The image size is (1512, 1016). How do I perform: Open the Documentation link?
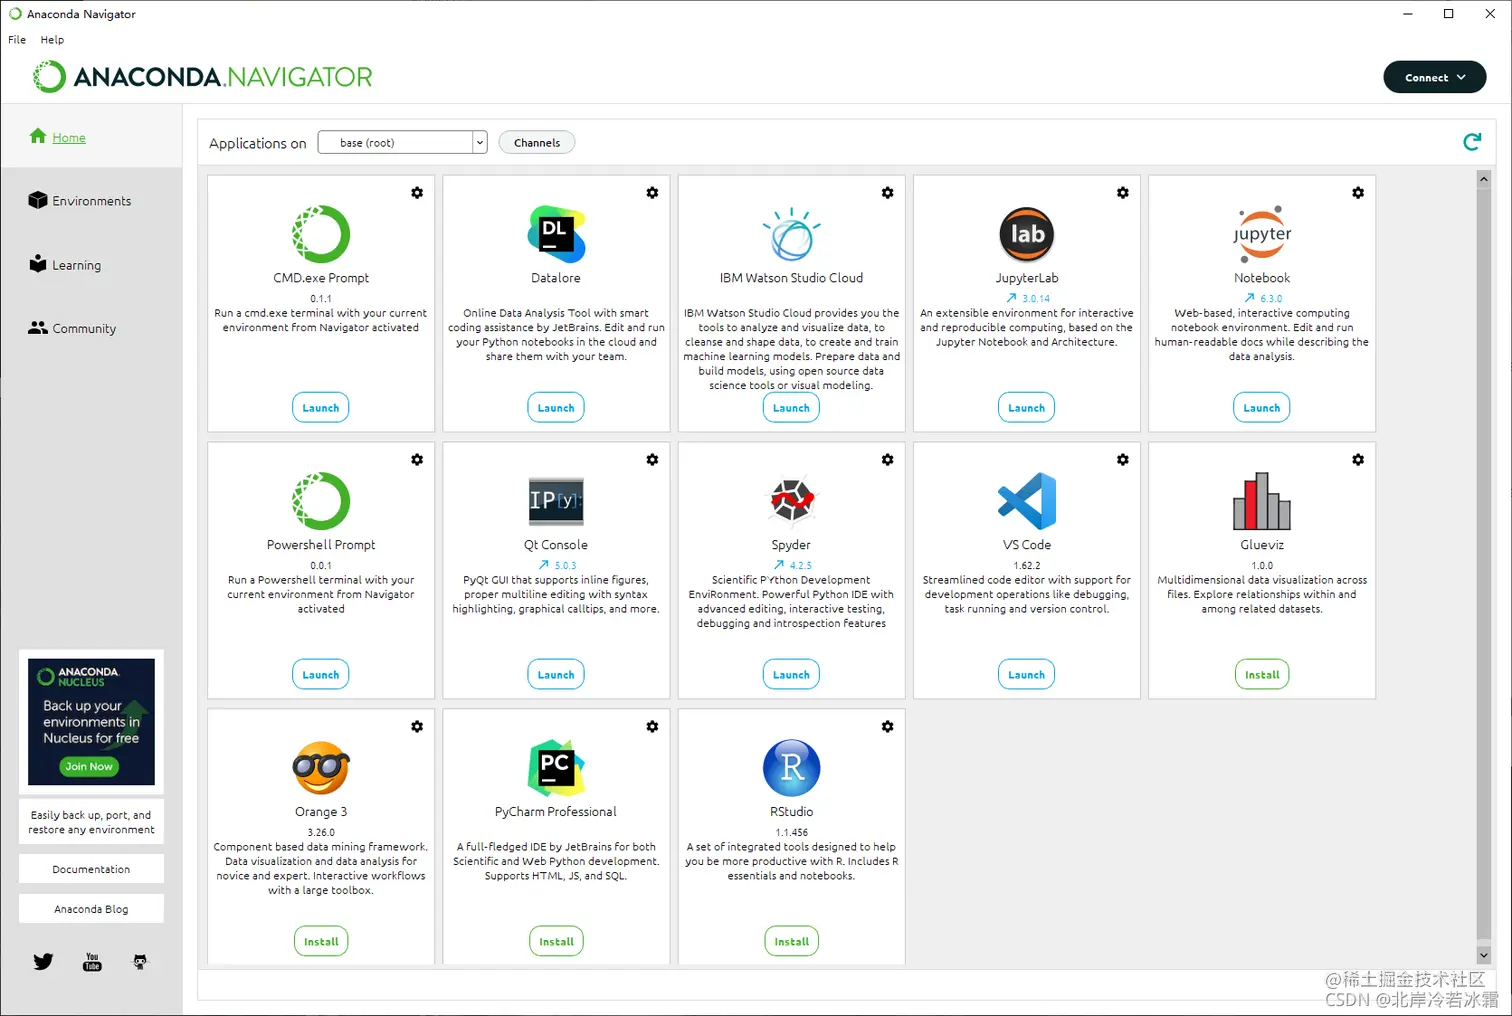[x=91, y=869]
